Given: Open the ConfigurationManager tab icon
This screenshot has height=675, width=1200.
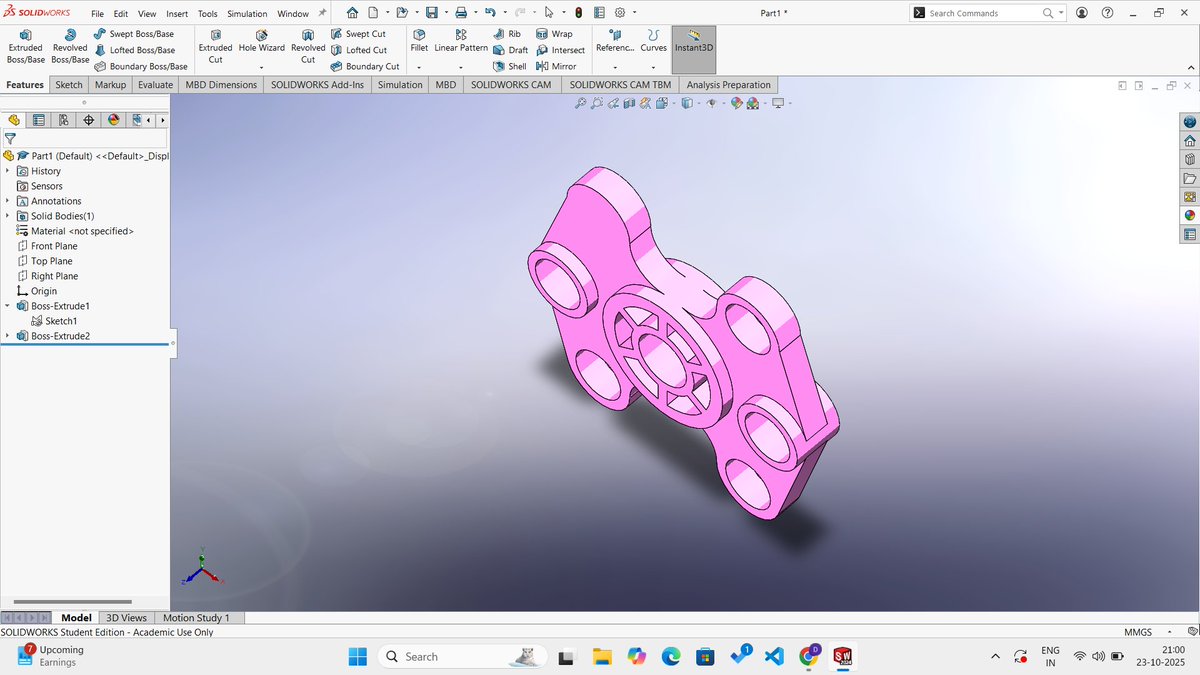Looking at the screenshot, I should coord(64,120).
